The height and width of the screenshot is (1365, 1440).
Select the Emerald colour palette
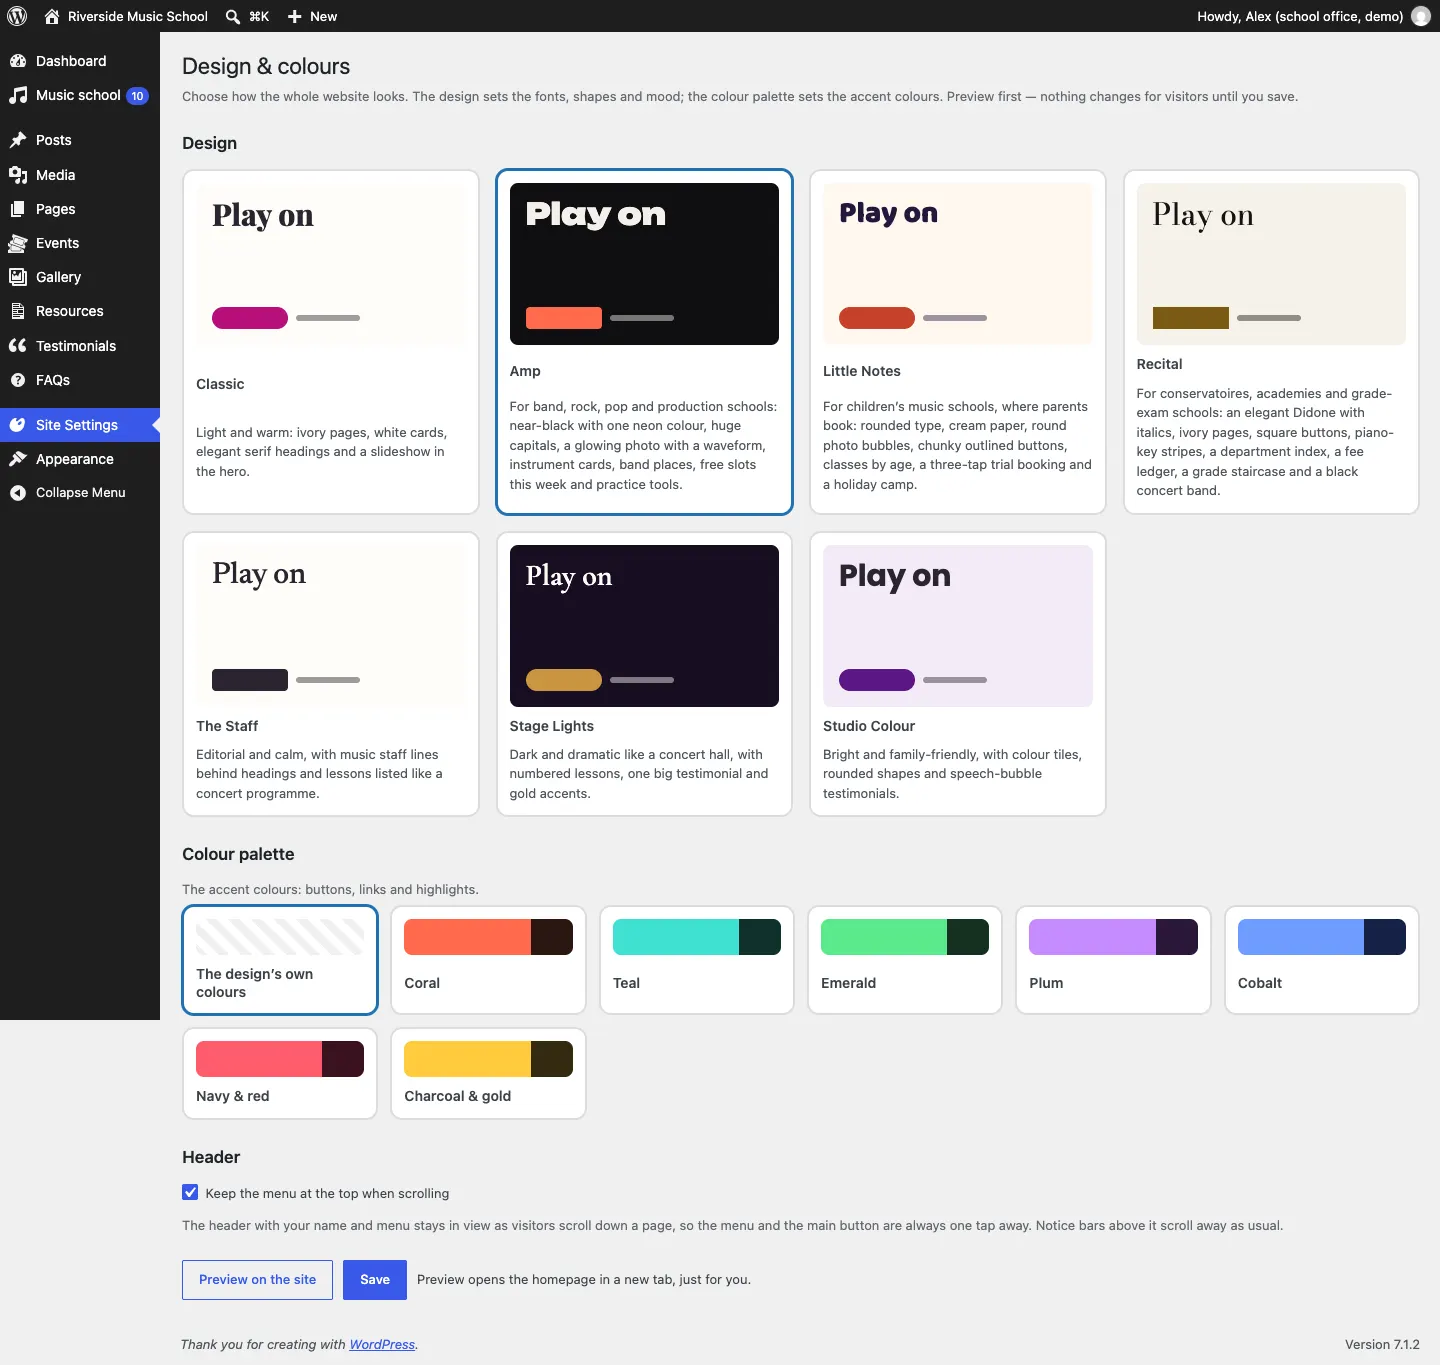(x=905, y=960)
